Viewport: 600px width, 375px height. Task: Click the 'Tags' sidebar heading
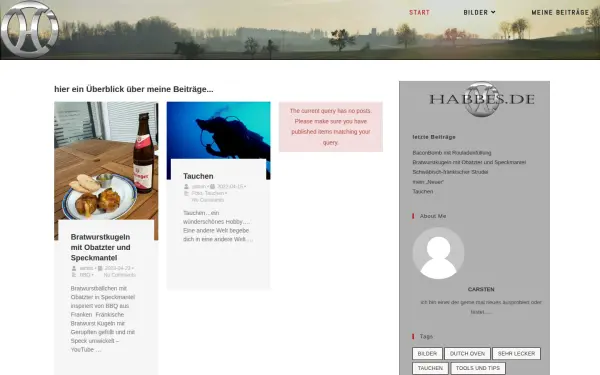click(x=426, y=336)
